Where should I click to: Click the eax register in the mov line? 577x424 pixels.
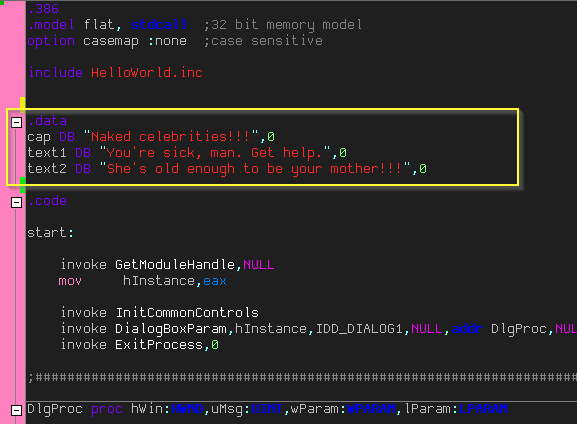(215, 281)
